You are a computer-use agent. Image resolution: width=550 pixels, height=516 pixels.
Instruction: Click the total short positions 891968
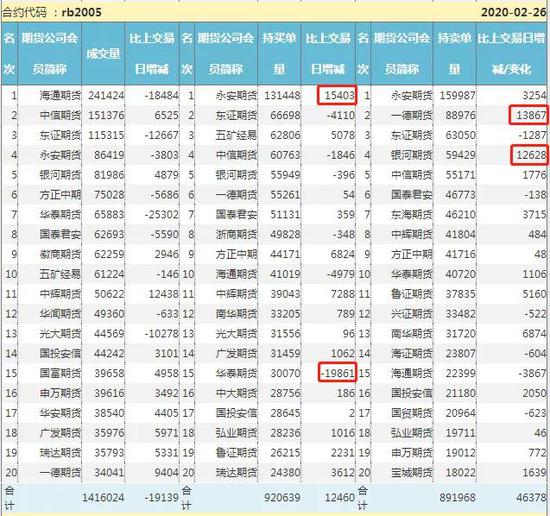tap(458, 498)
